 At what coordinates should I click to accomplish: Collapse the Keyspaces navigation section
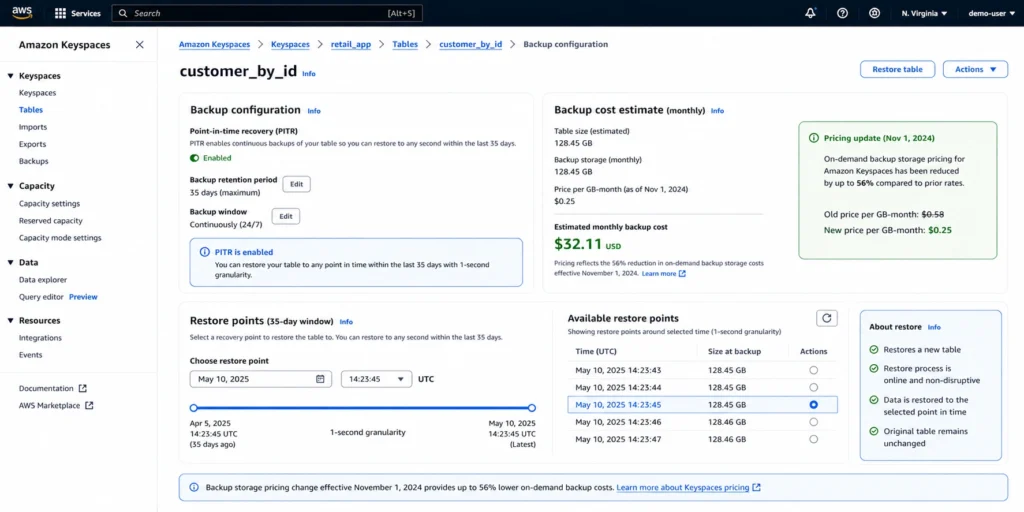click(x=11, y=76)
